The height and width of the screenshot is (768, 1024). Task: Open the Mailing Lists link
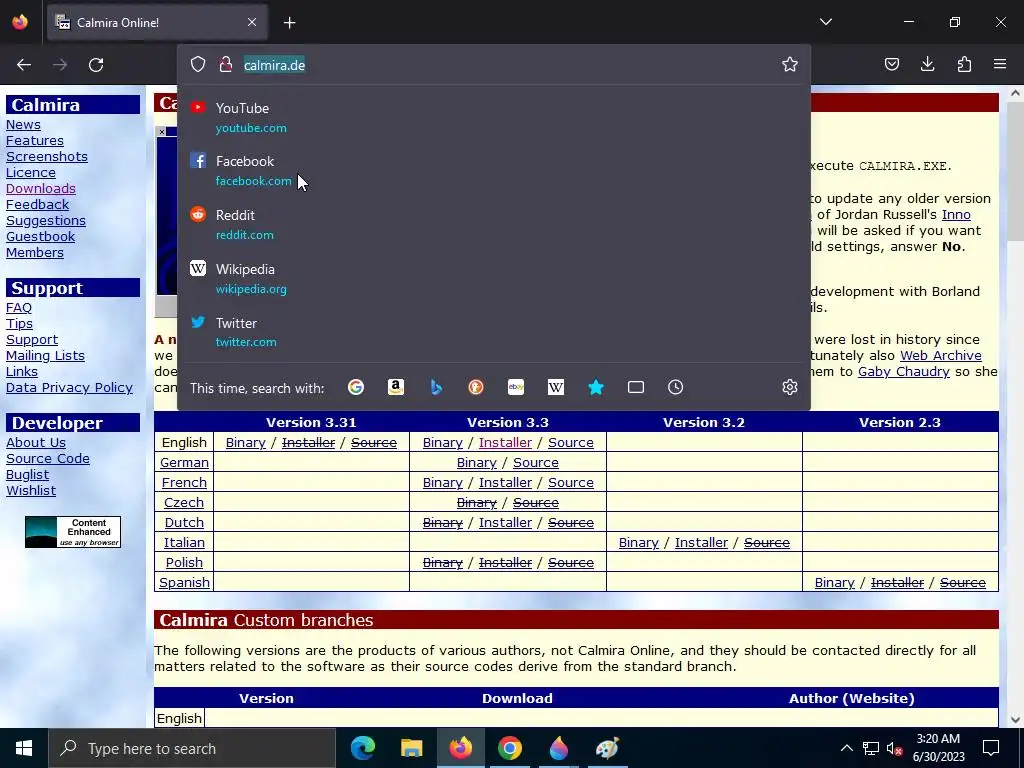[45, 355]
